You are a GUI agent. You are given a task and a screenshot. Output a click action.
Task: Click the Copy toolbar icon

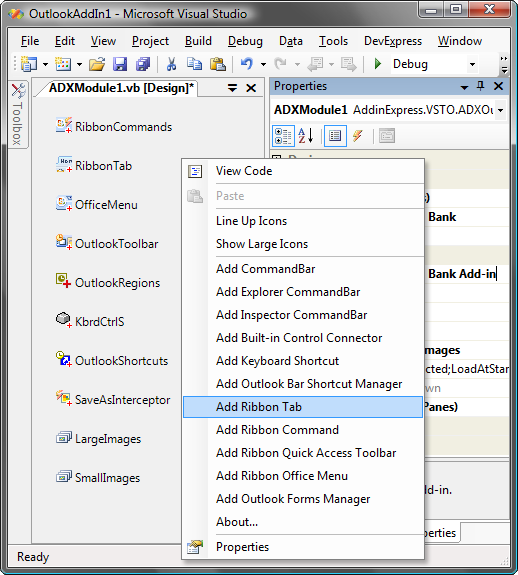click(x=194, y=64)
